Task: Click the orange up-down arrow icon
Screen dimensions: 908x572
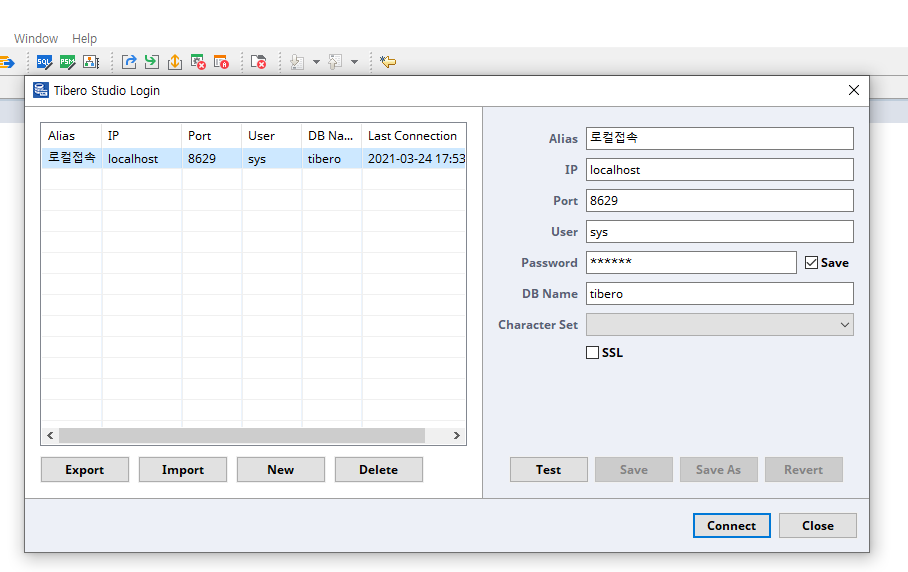Action: [x=175, y=62]
